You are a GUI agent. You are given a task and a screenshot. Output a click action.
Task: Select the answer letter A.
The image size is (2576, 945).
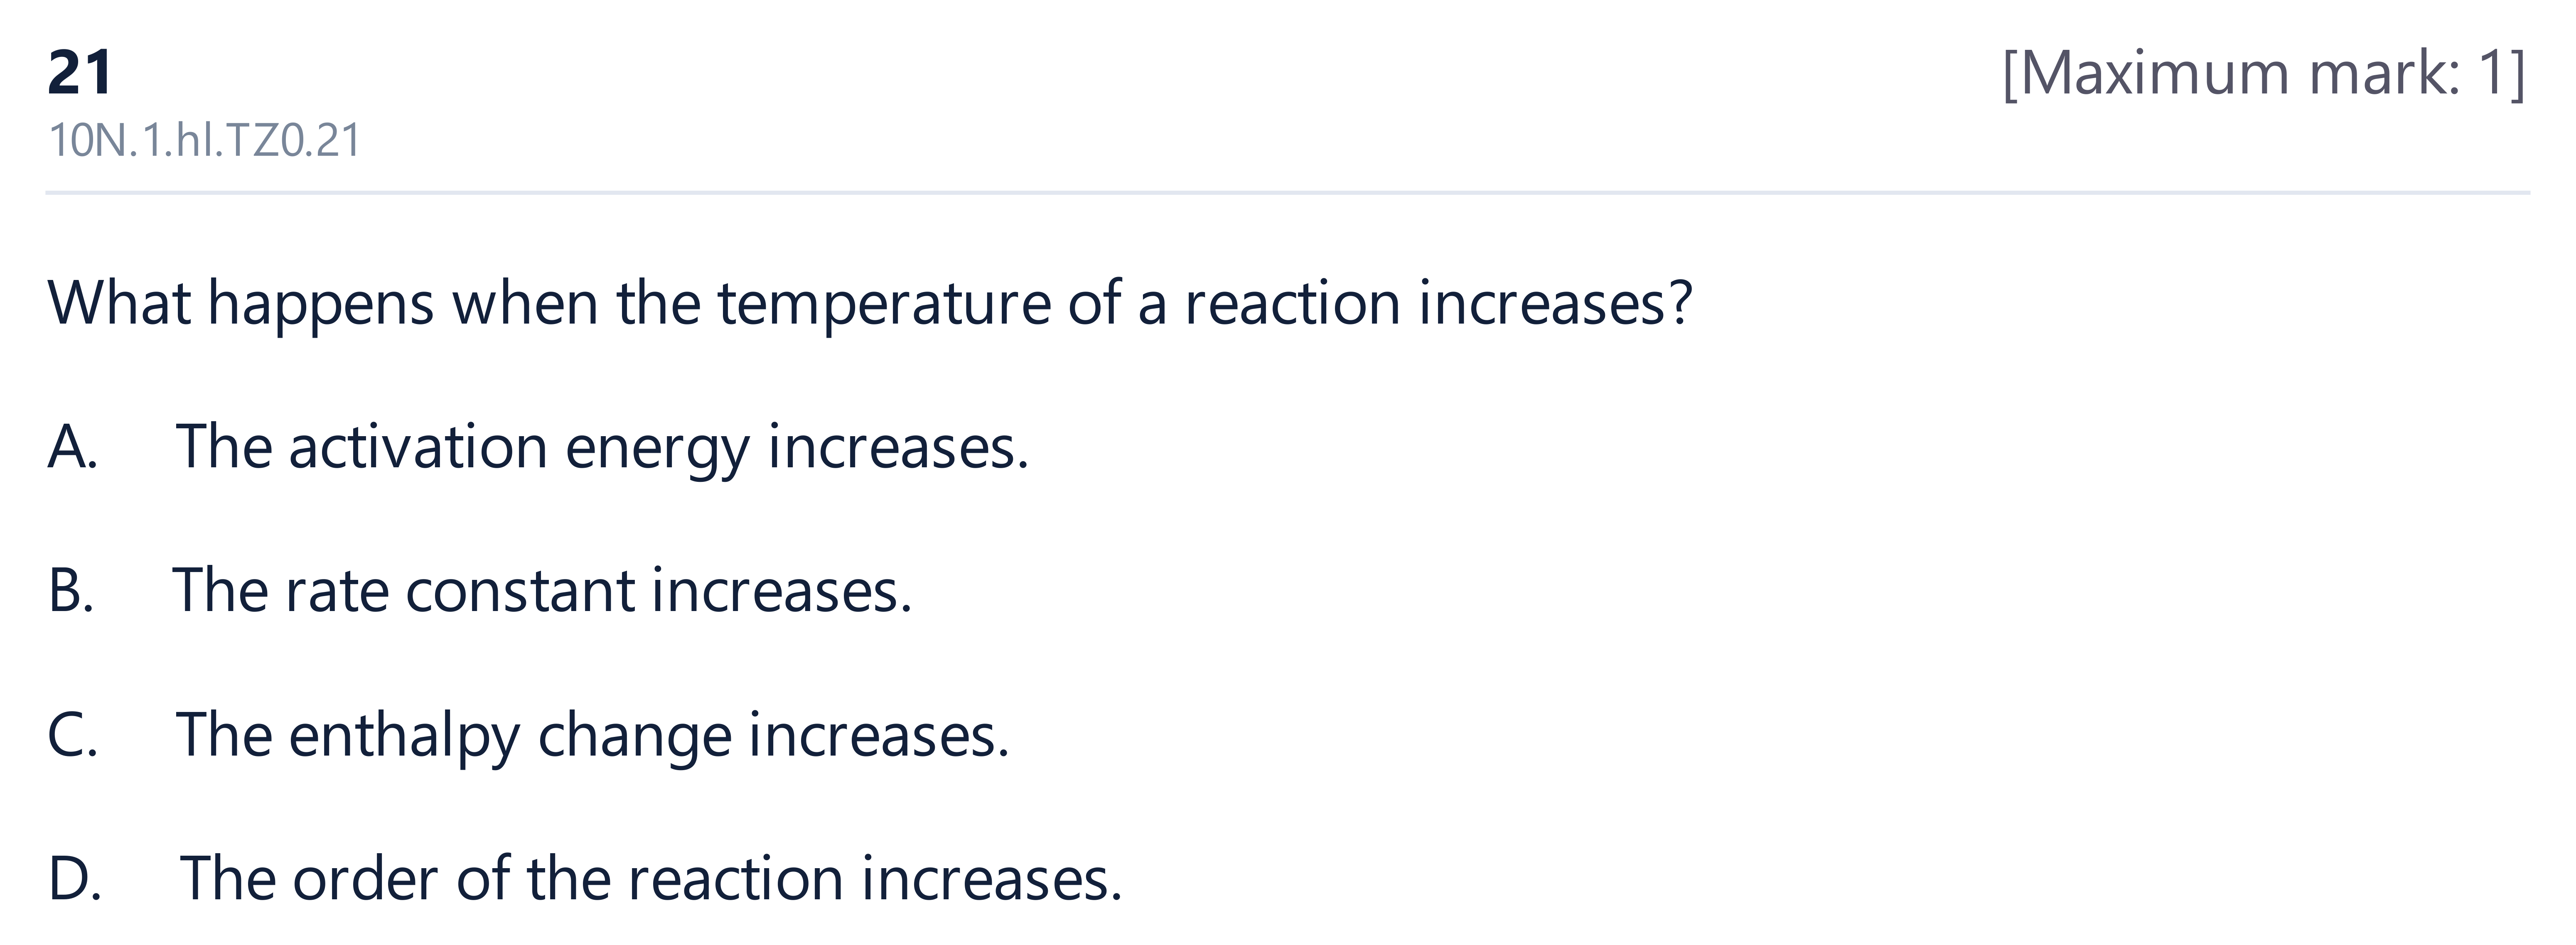pyautogui.click(x=72, y=447)
